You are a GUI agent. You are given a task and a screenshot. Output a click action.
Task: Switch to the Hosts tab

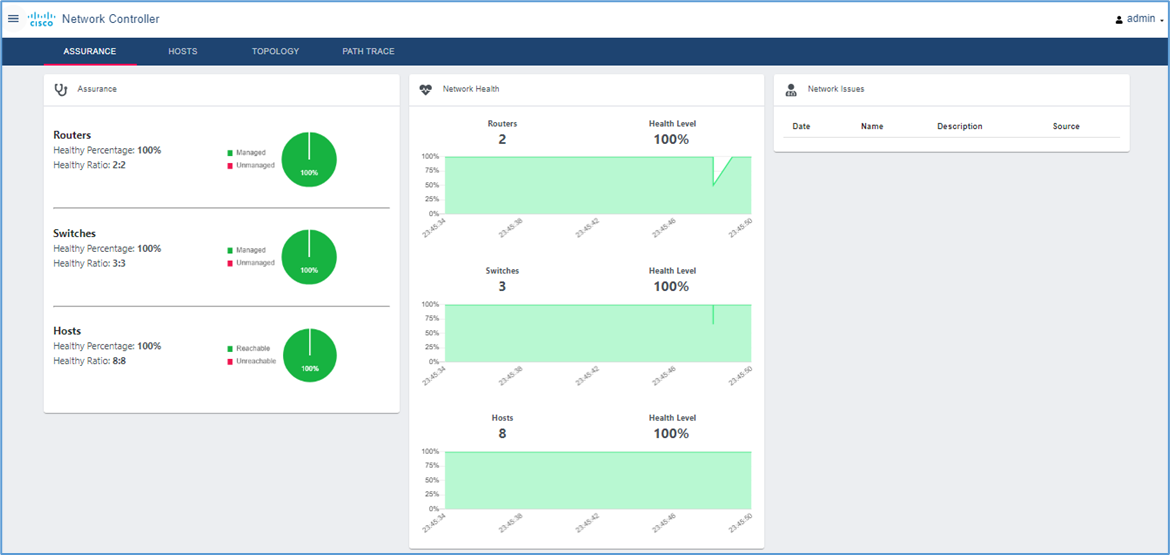tap(183, 51)
